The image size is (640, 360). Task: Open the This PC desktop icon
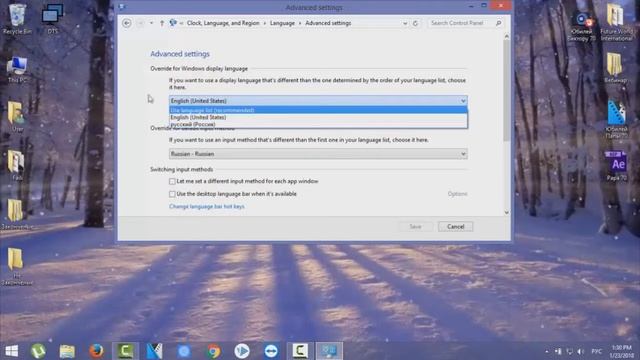[17, 69]
